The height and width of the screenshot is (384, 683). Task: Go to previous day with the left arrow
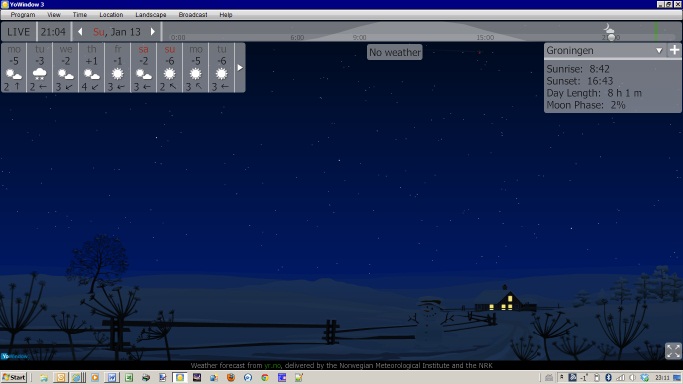click(80, 32)
